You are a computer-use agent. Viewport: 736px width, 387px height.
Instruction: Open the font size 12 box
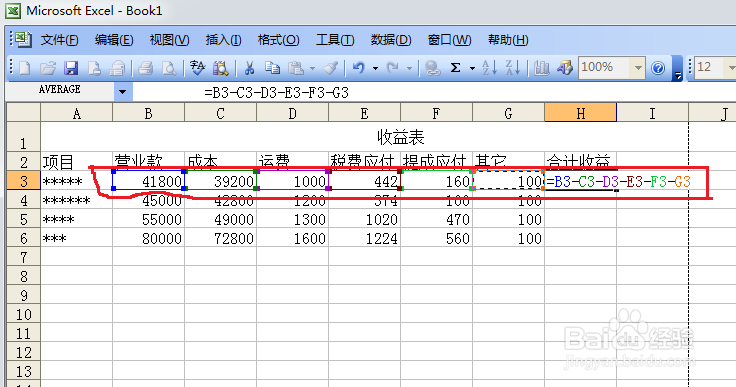pyautogui.click(x=715, y=68)
